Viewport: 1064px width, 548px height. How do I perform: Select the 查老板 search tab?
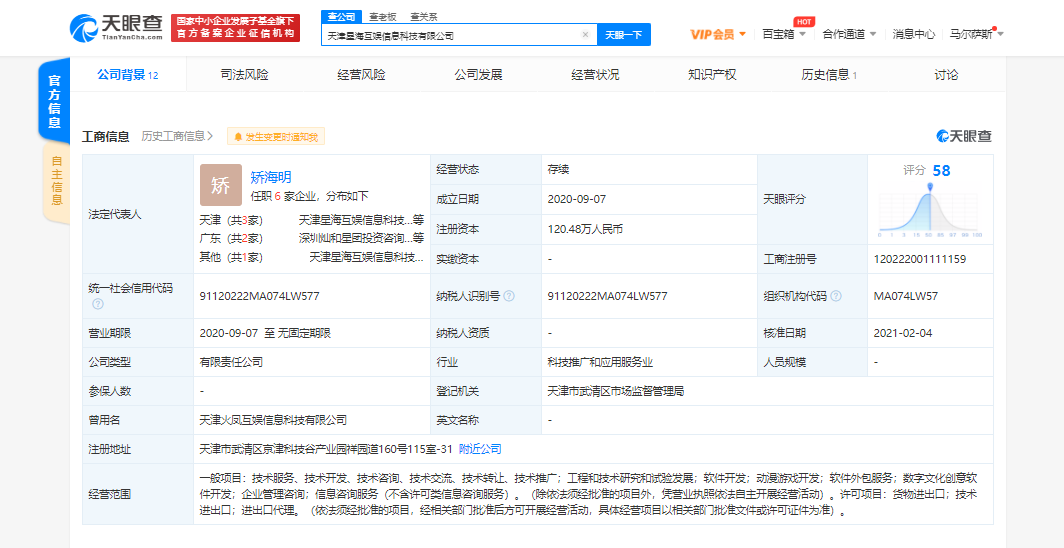[383, 16]
